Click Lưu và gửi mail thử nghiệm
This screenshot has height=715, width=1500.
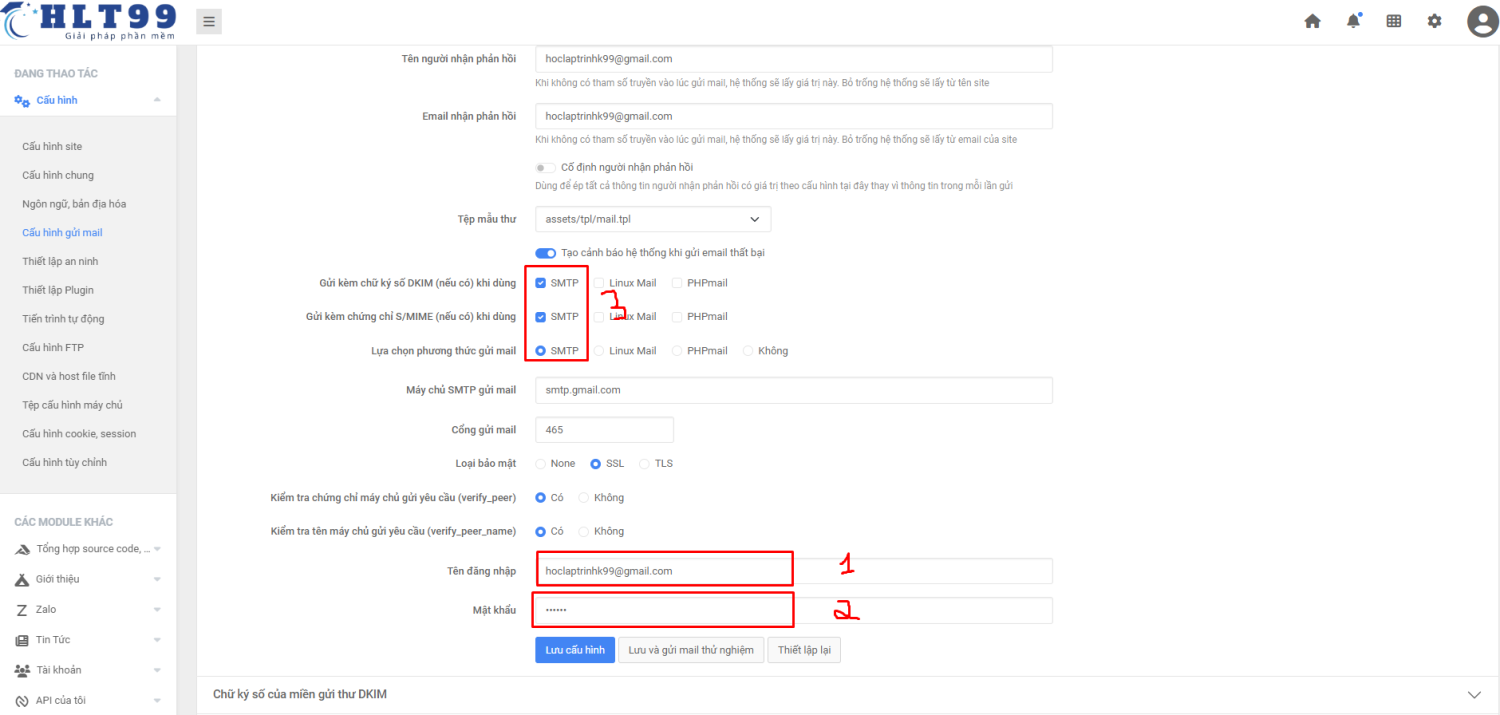point(691,650)
